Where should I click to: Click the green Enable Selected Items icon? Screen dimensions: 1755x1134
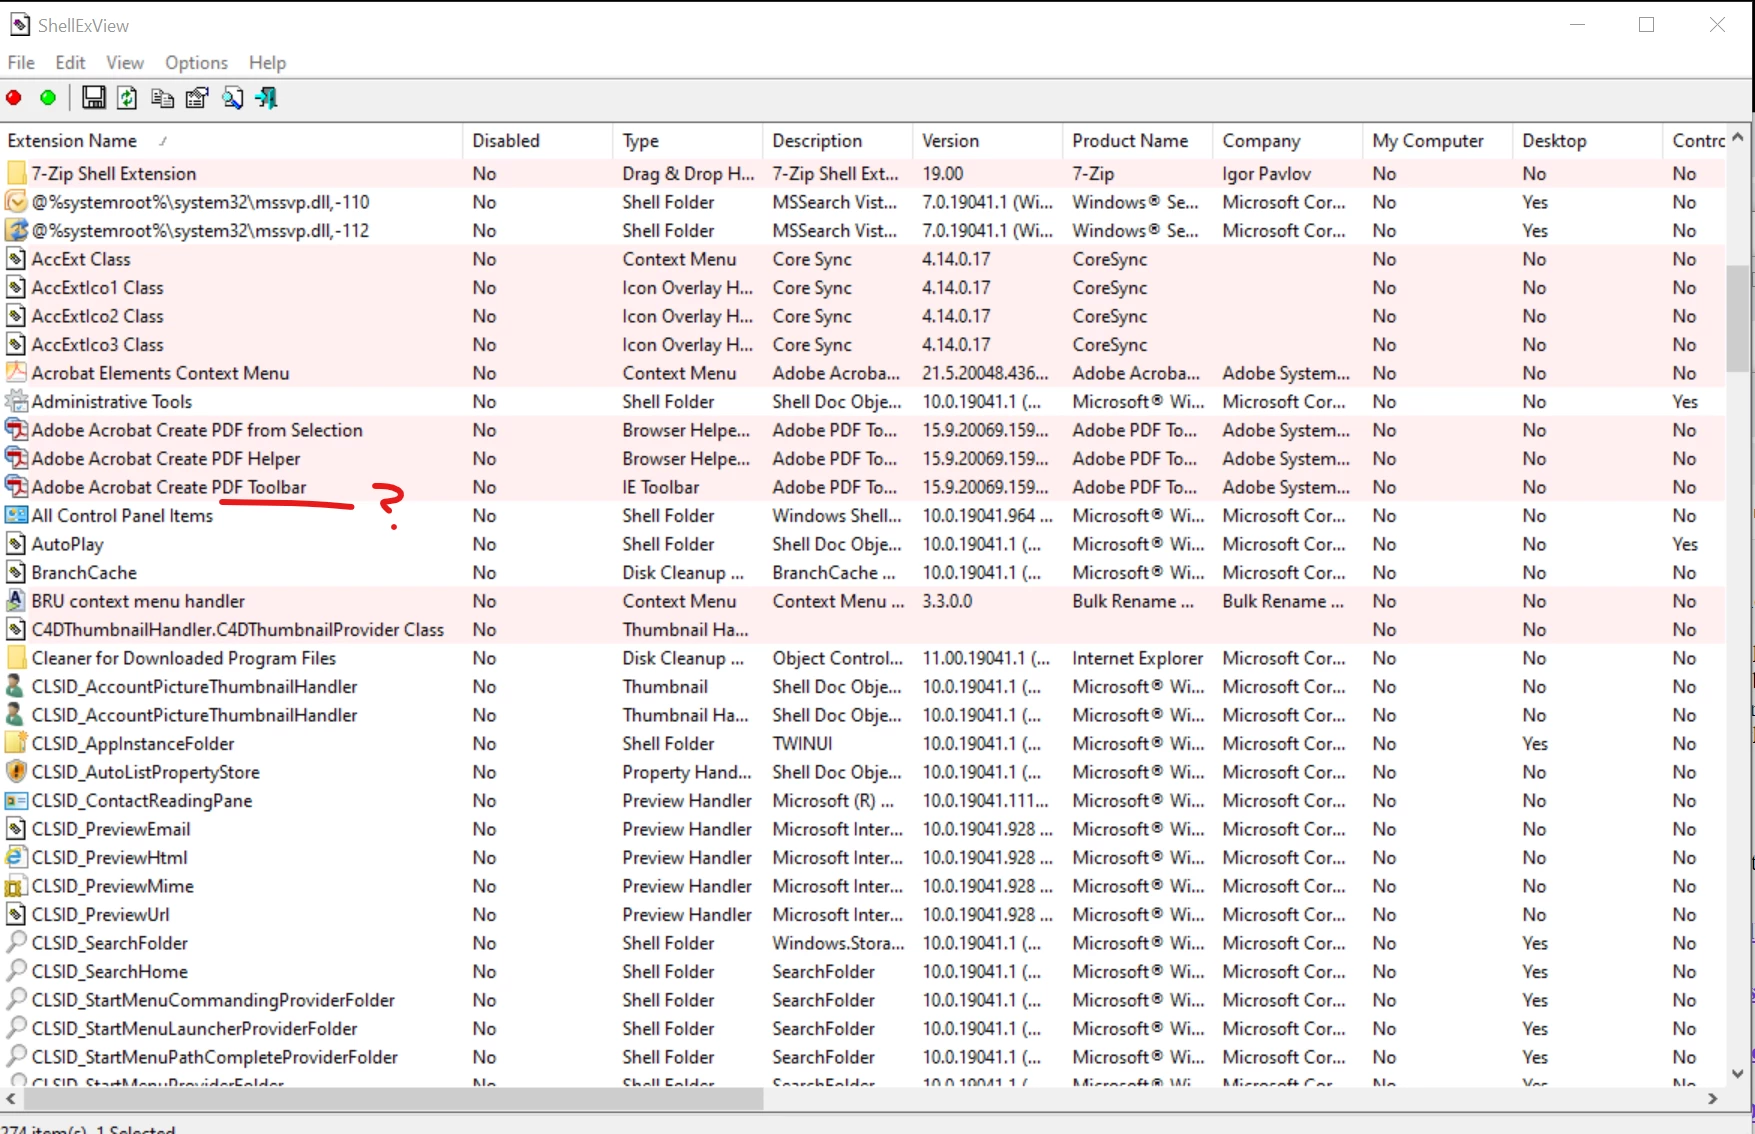(47, 98)
